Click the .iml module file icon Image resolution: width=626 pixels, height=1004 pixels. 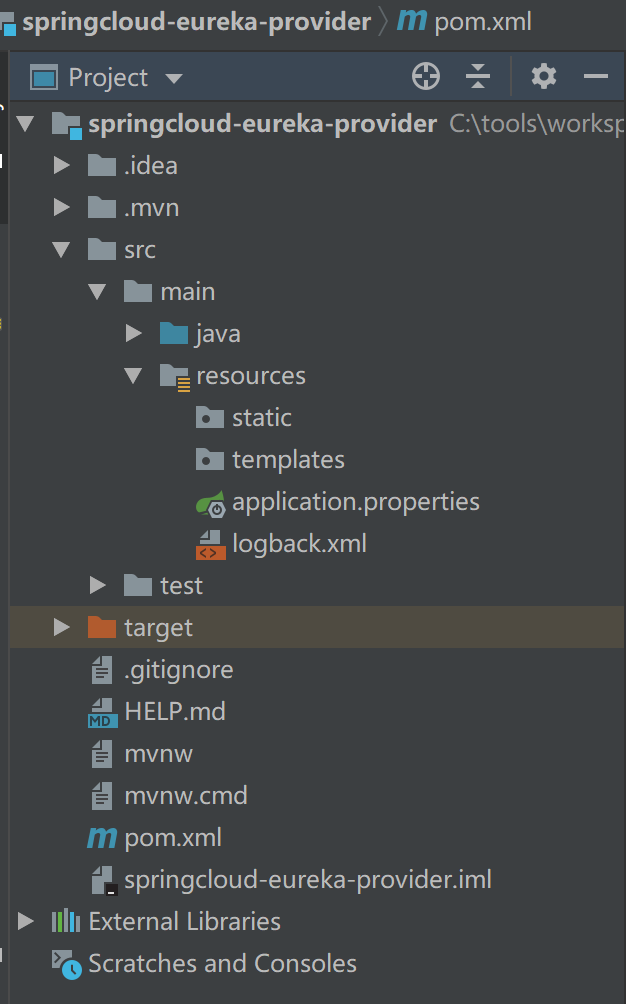[104, 880]
